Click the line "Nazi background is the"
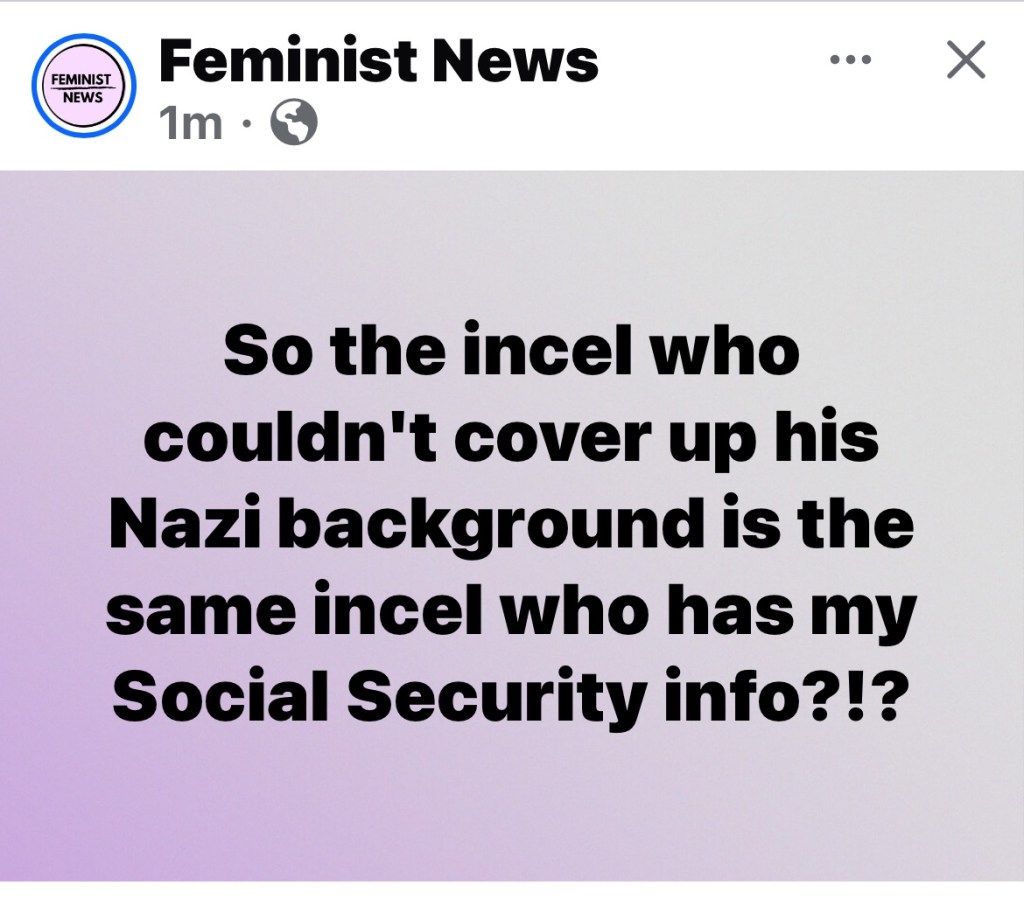The width and height of the screenshot is (1024, 899). coord(511,524)
